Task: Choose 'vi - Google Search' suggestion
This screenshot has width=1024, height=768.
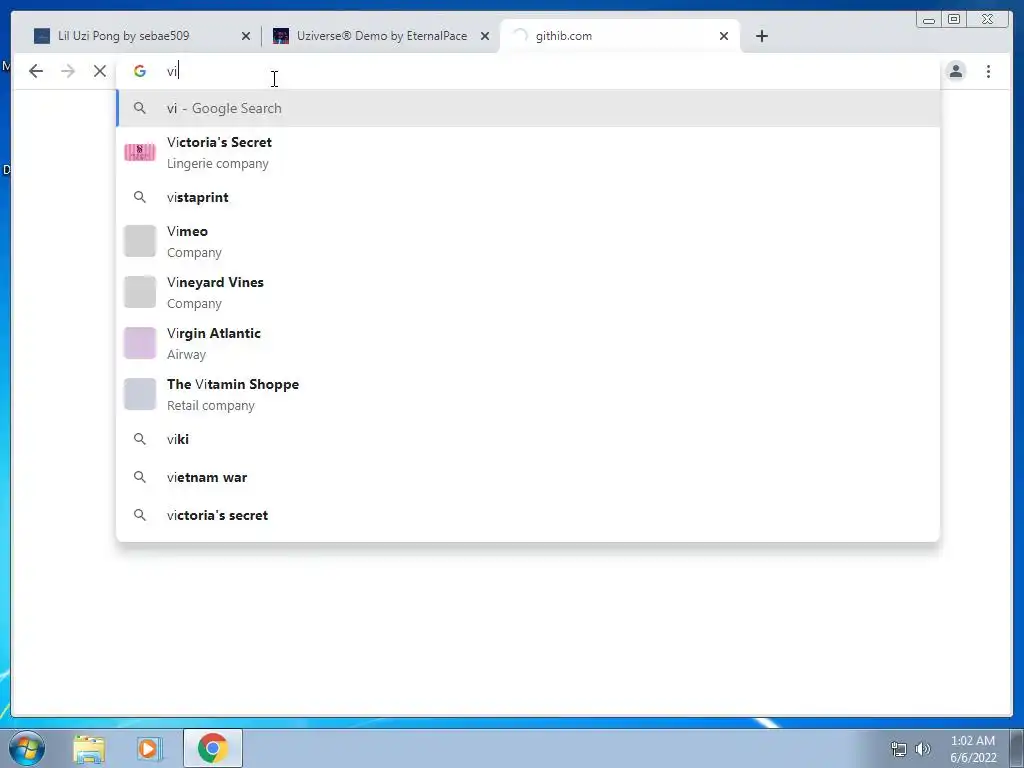Action: [528, 108]
